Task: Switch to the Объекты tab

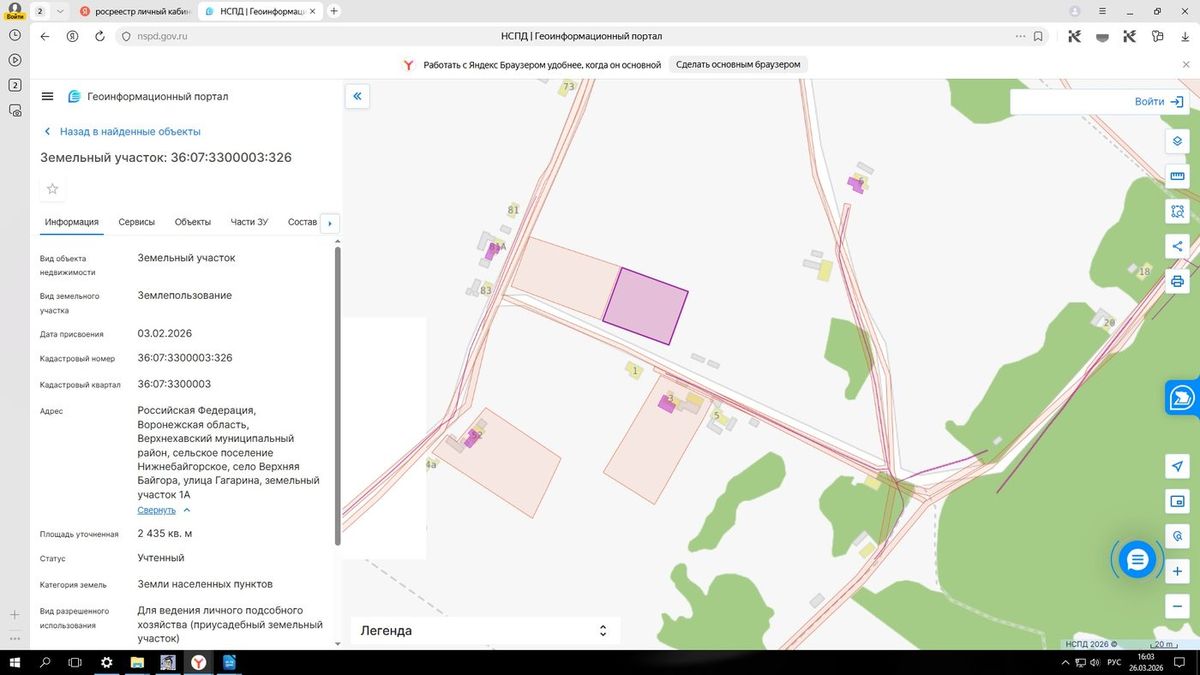Action: [x=192, y=222]
